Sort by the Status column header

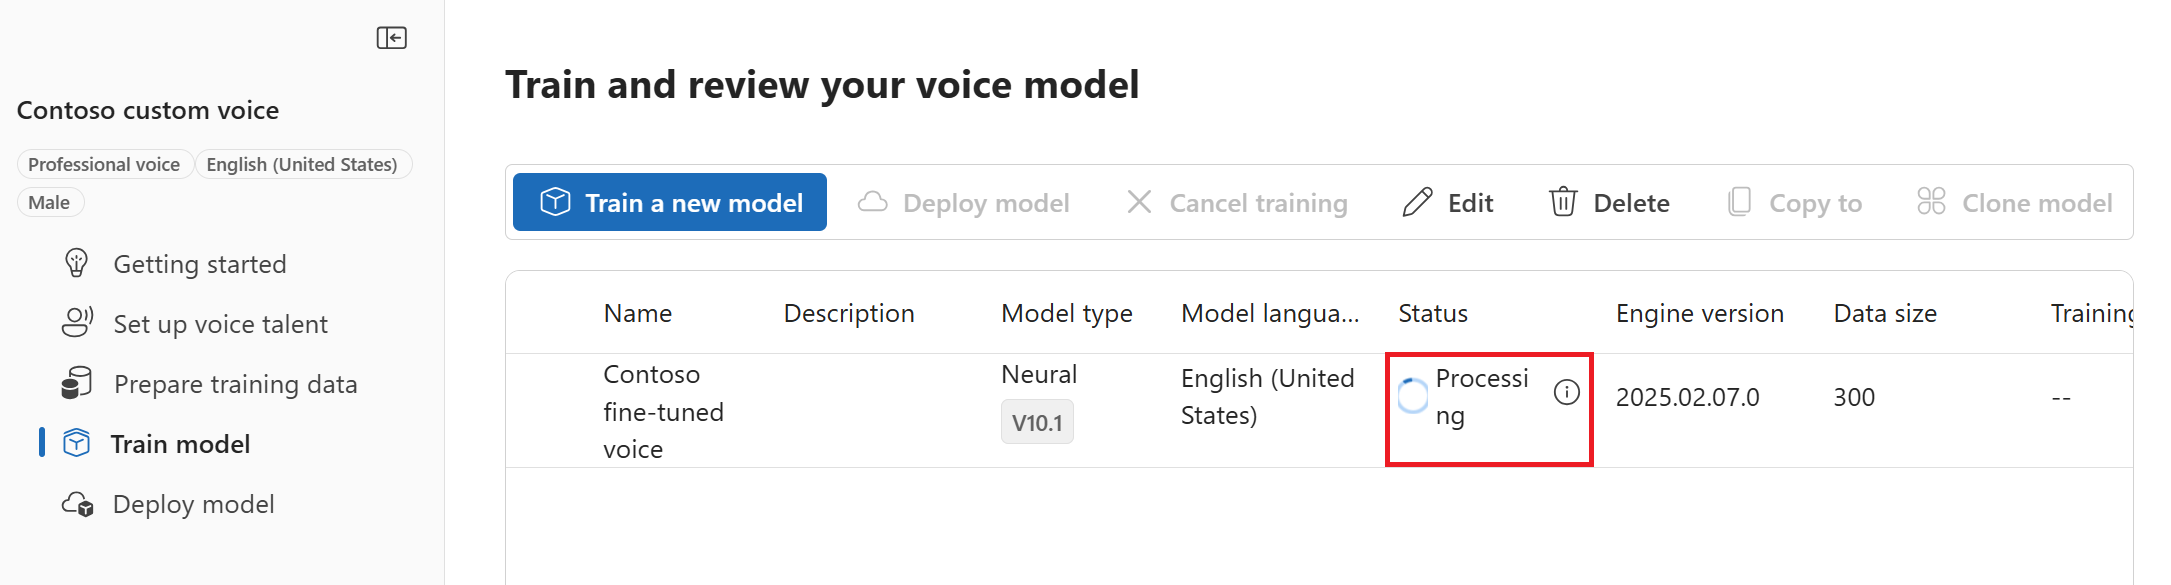click(x=1432, y=313)
